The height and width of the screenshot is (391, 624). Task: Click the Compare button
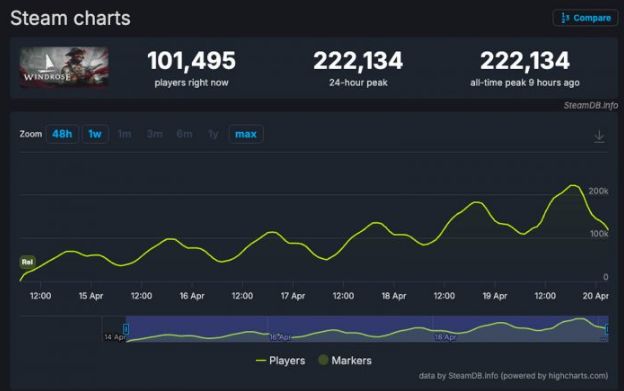point(585,18)
